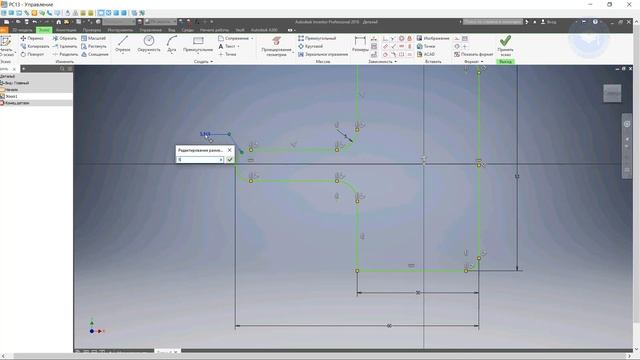
Task: Click the Изображение insert image tool
Action: coord(433,38)
